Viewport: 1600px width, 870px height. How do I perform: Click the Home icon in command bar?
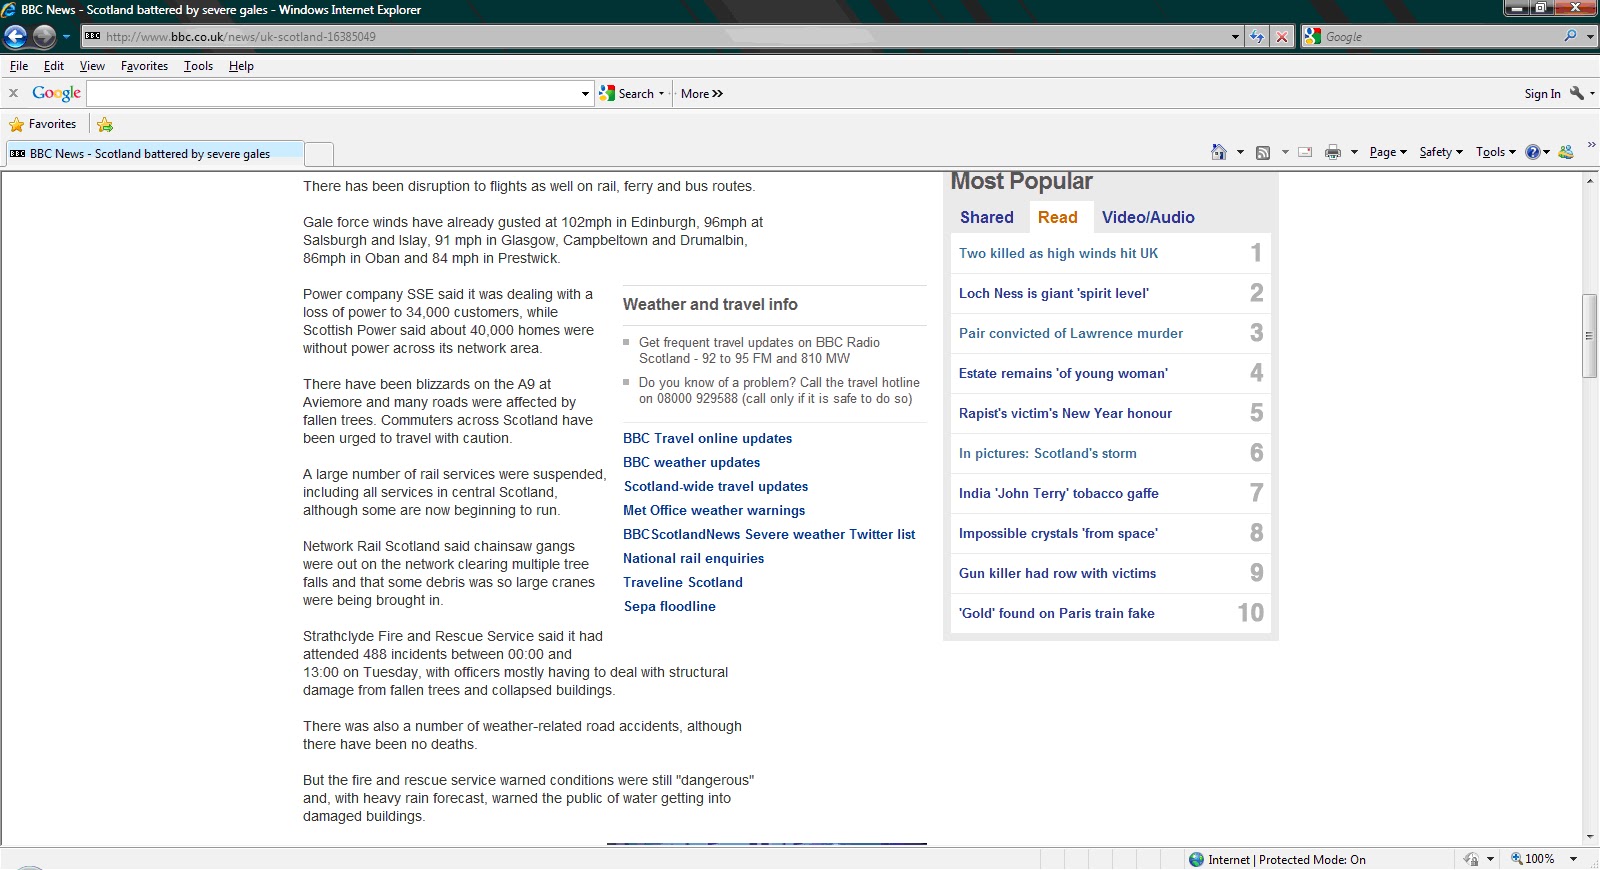pos(1218,152)
